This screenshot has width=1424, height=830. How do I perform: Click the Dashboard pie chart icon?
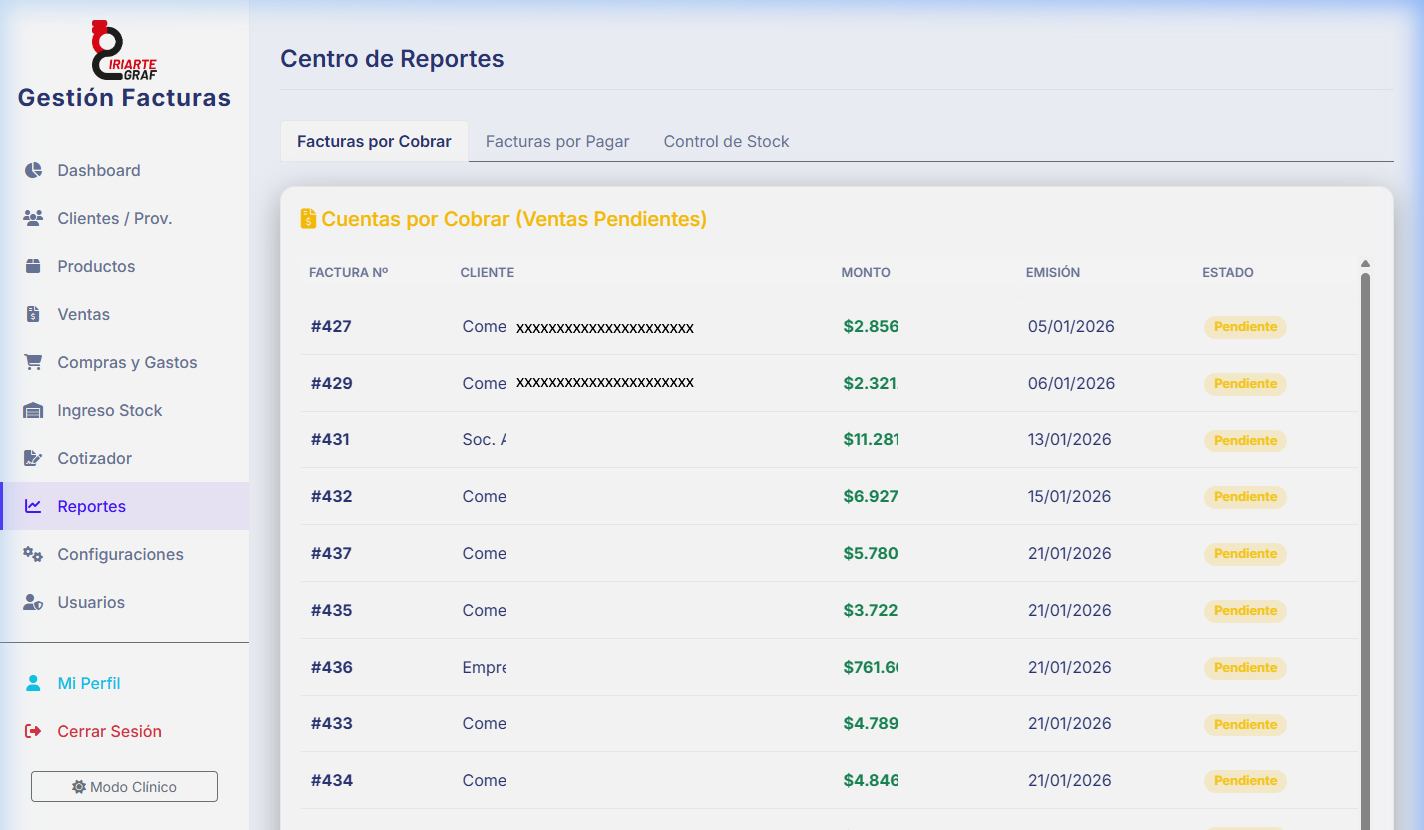click(x=33, y=170)
